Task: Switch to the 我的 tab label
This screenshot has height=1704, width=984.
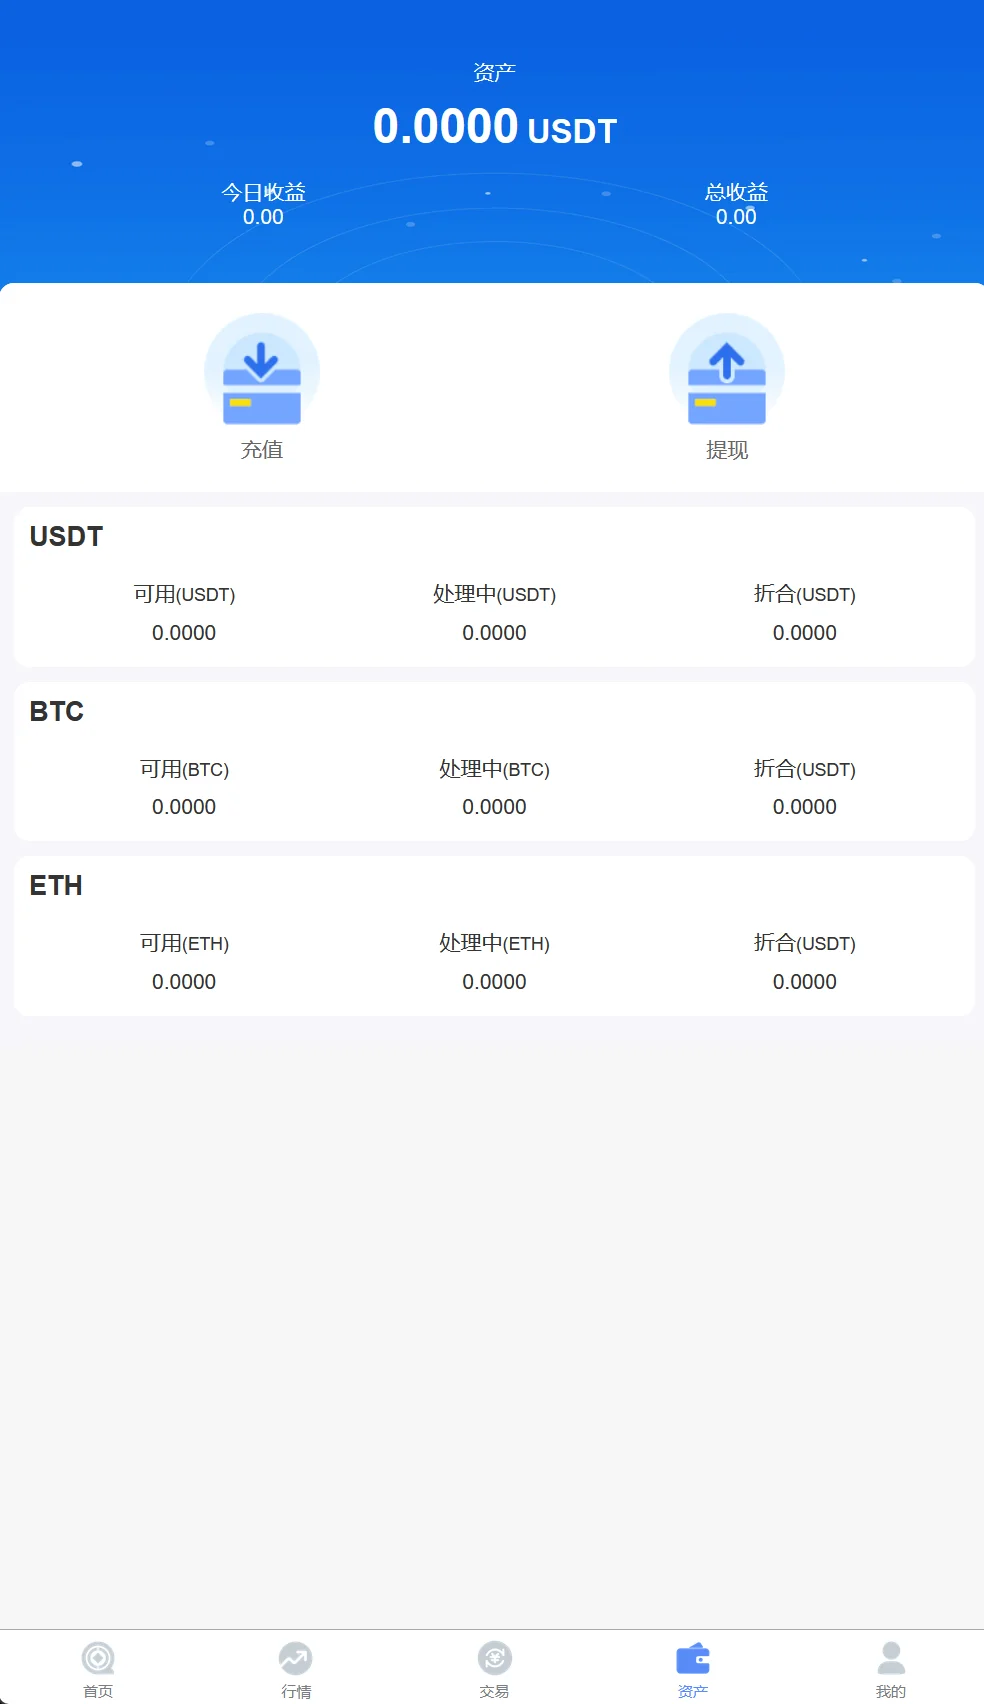Action: pos(891,1691)
